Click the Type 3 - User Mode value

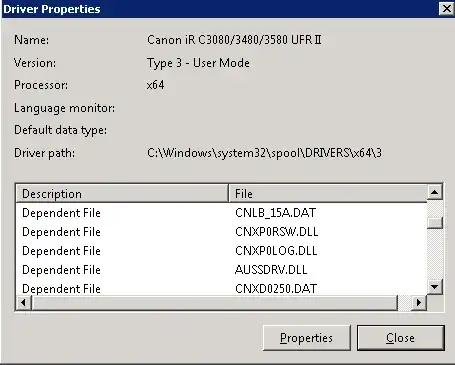(x=198, y=63)
